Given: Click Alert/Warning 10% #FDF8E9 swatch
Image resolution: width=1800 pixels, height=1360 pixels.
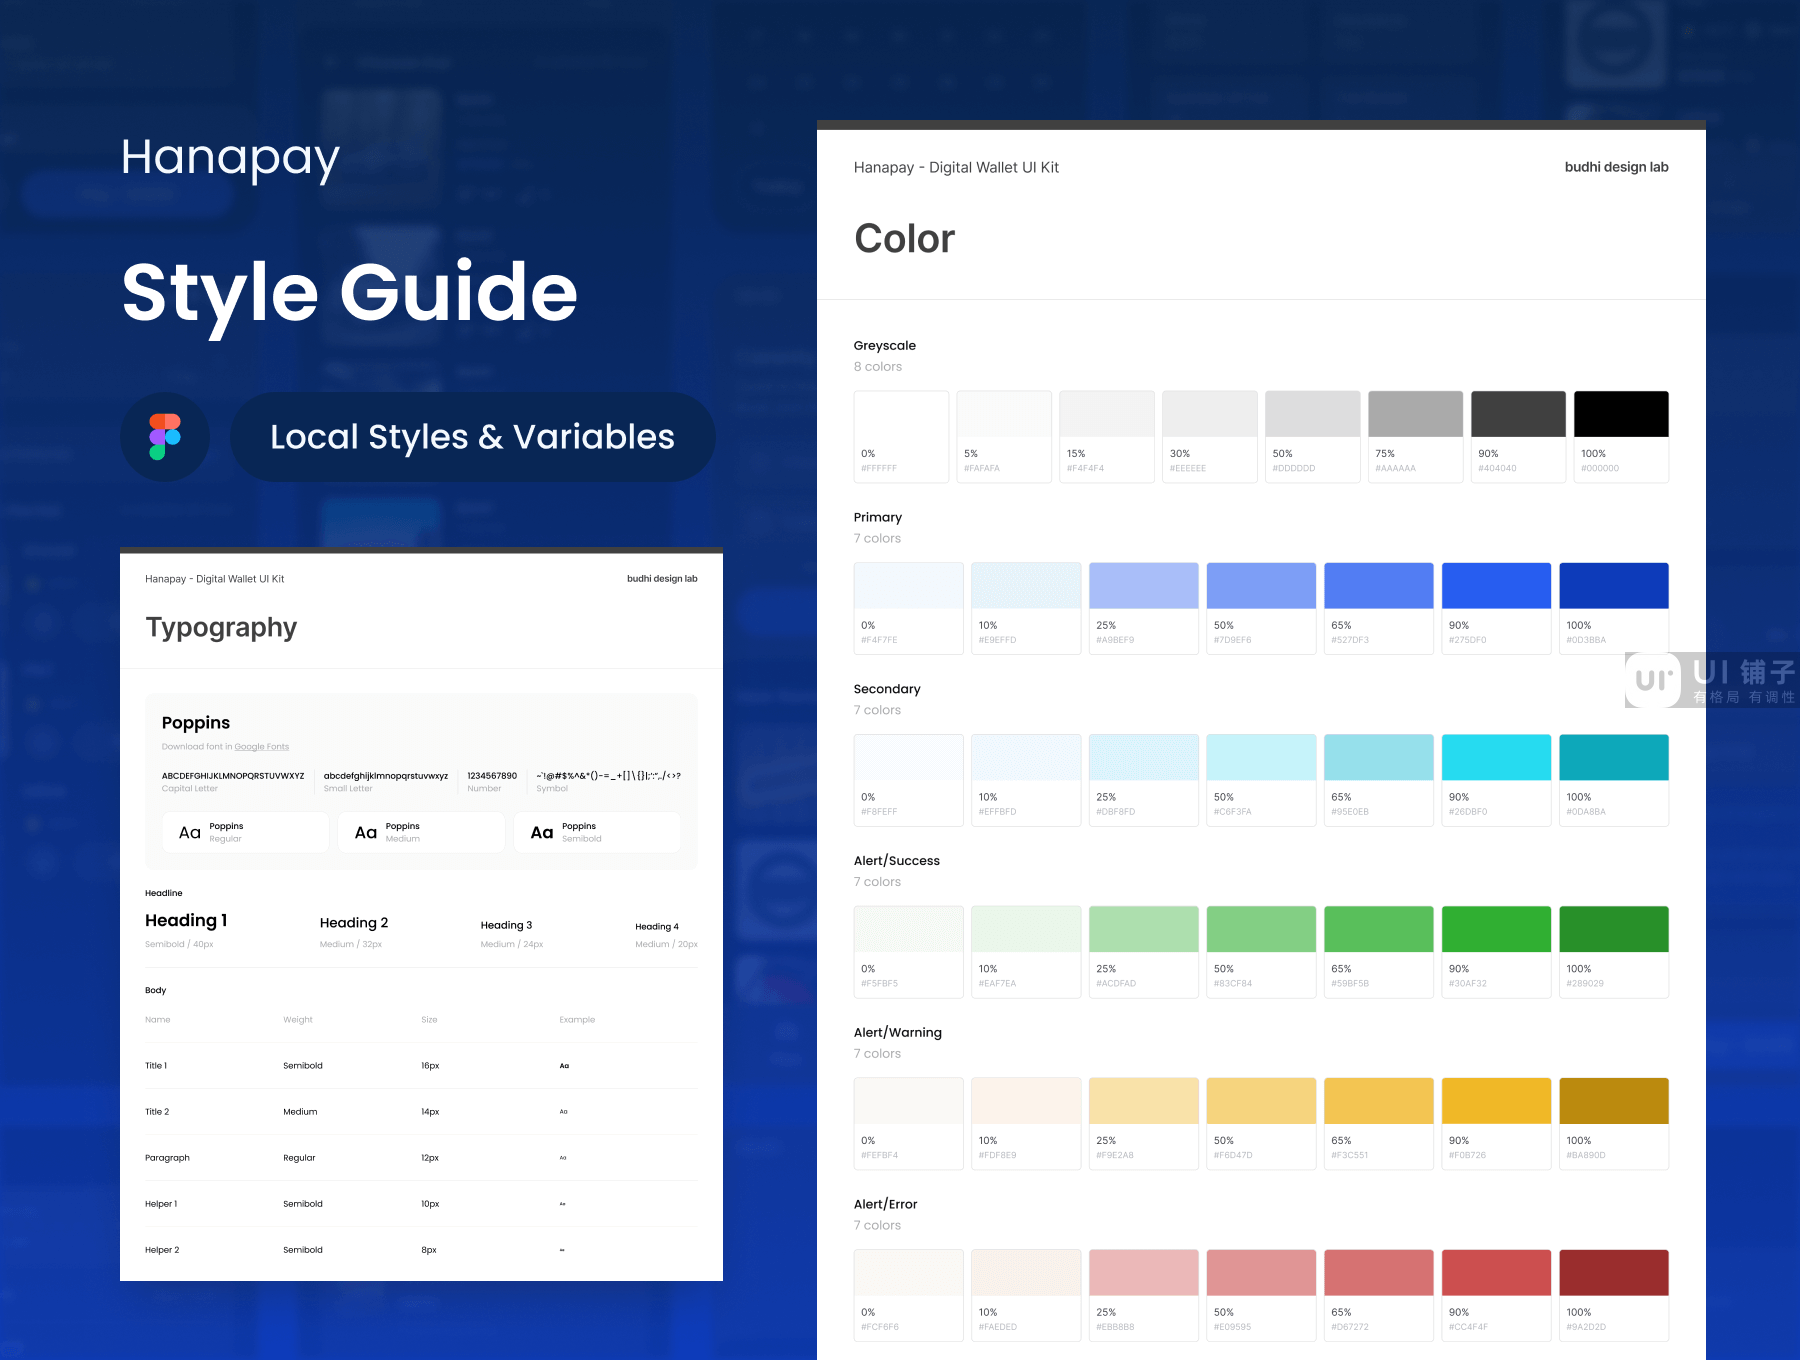Looking at the screenshot, I should [1026, 1124].
